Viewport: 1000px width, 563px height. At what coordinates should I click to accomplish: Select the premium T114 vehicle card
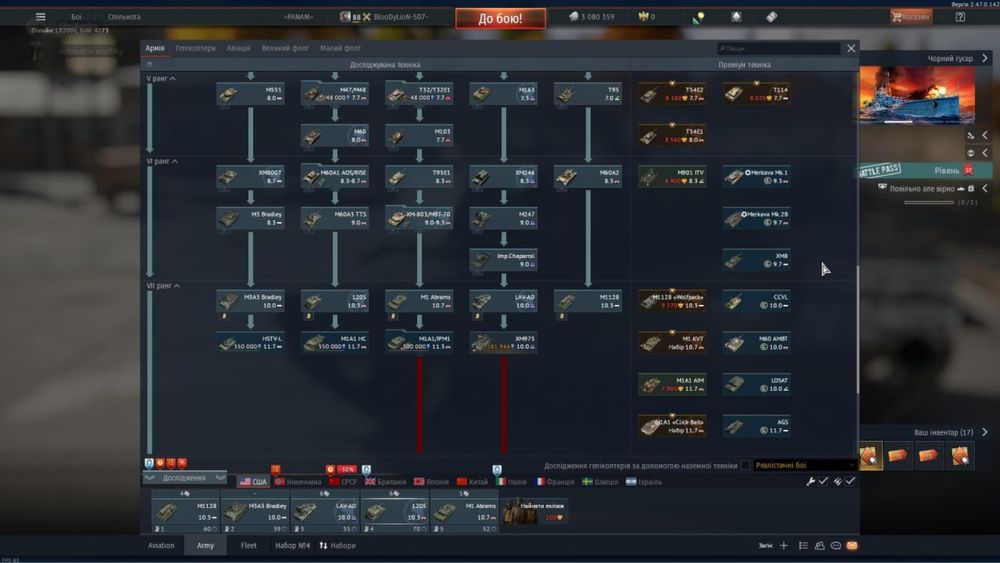point(756,94)
